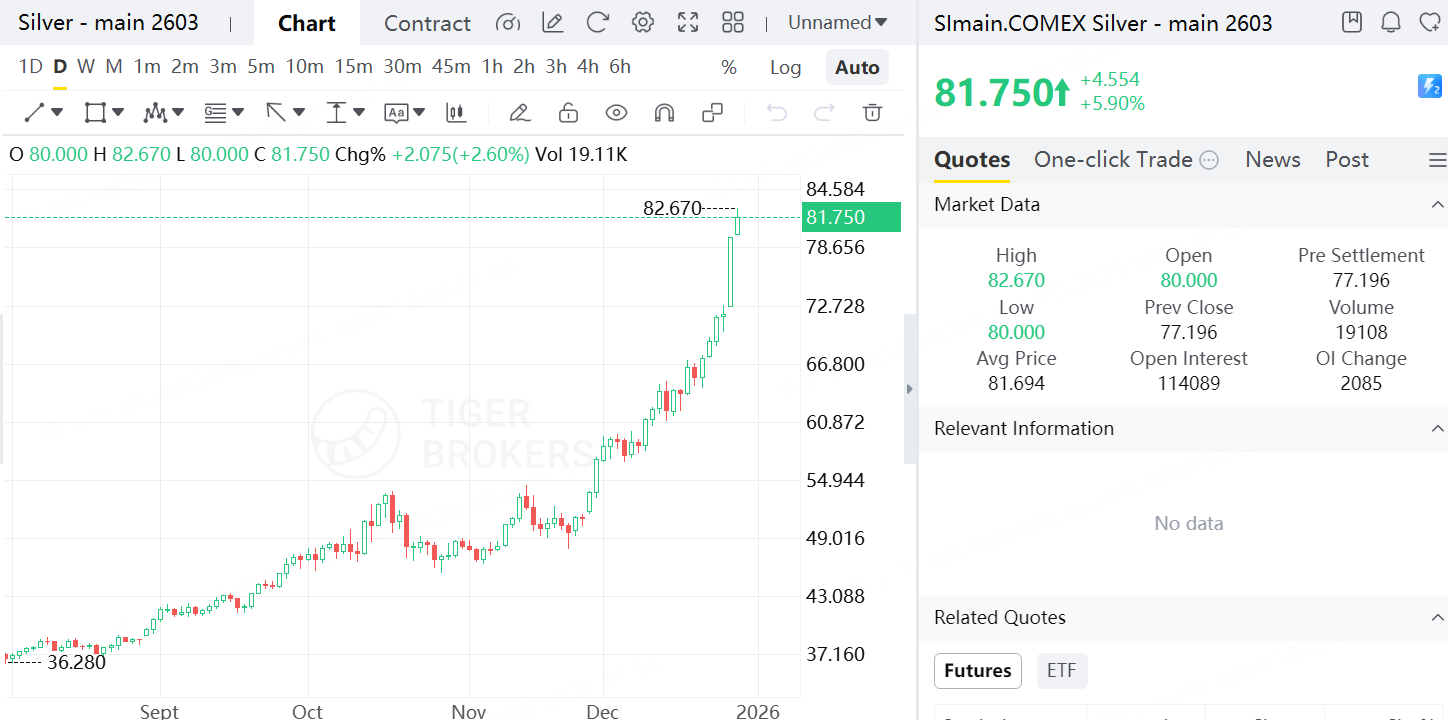Expand the trend line tool dropdown arrow
Viewport: 1448px width, 720px height.
click(58, 113)
